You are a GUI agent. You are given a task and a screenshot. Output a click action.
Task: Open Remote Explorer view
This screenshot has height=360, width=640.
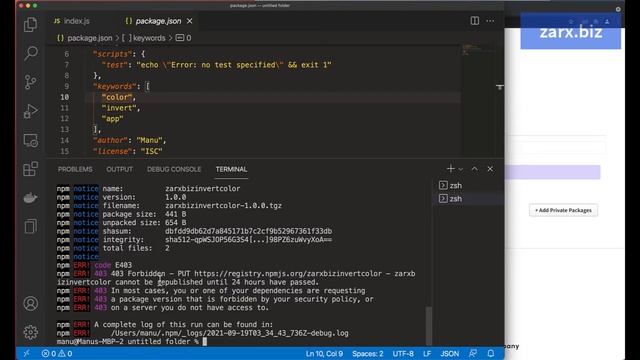pos(31,140)
